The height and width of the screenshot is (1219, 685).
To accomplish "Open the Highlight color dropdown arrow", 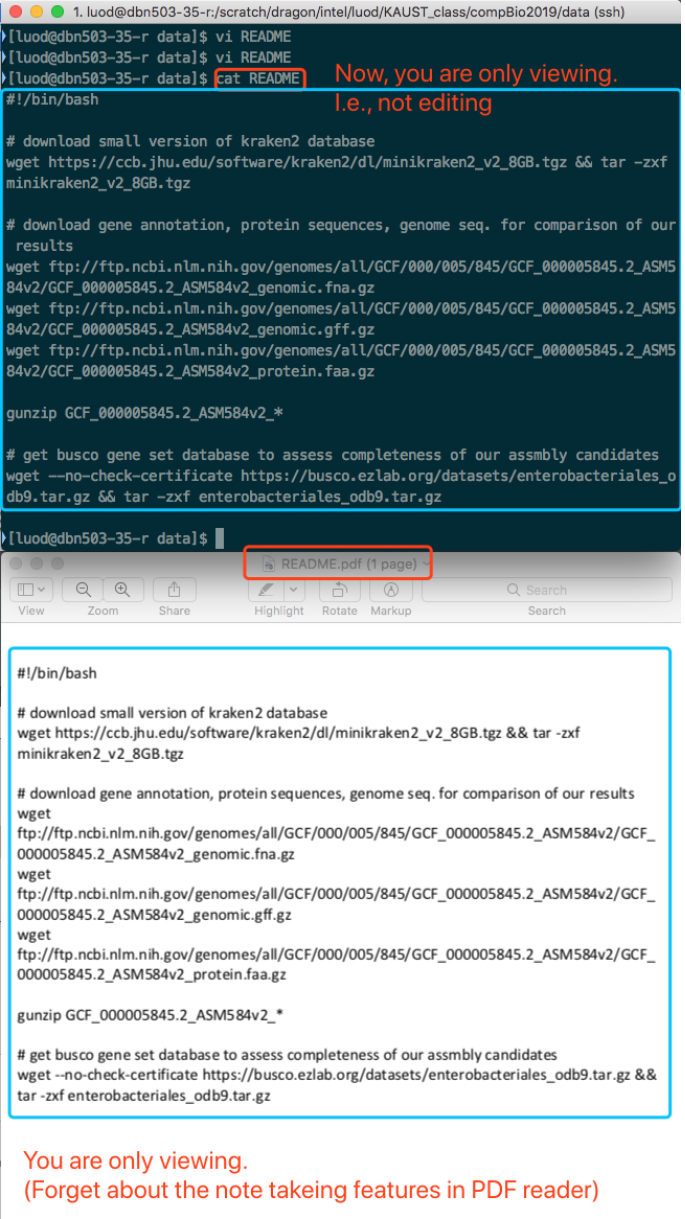I will click(x=294, y=590).
